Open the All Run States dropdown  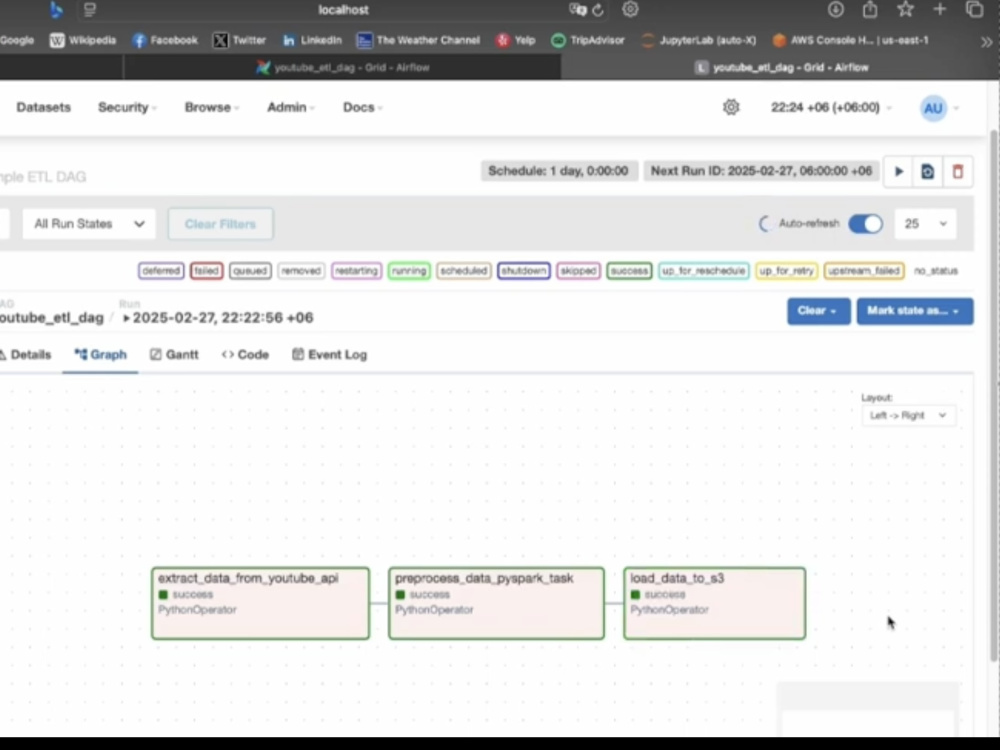point(89,224)
